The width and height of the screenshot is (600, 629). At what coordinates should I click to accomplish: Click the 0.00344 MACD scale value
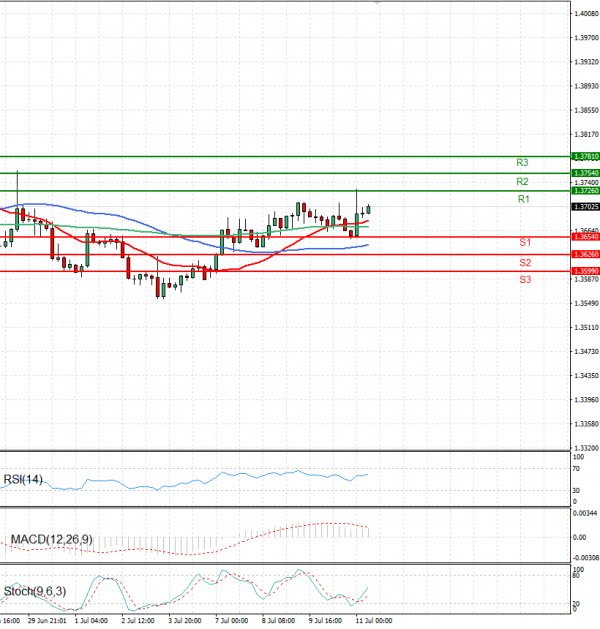(x=585, y=513)
